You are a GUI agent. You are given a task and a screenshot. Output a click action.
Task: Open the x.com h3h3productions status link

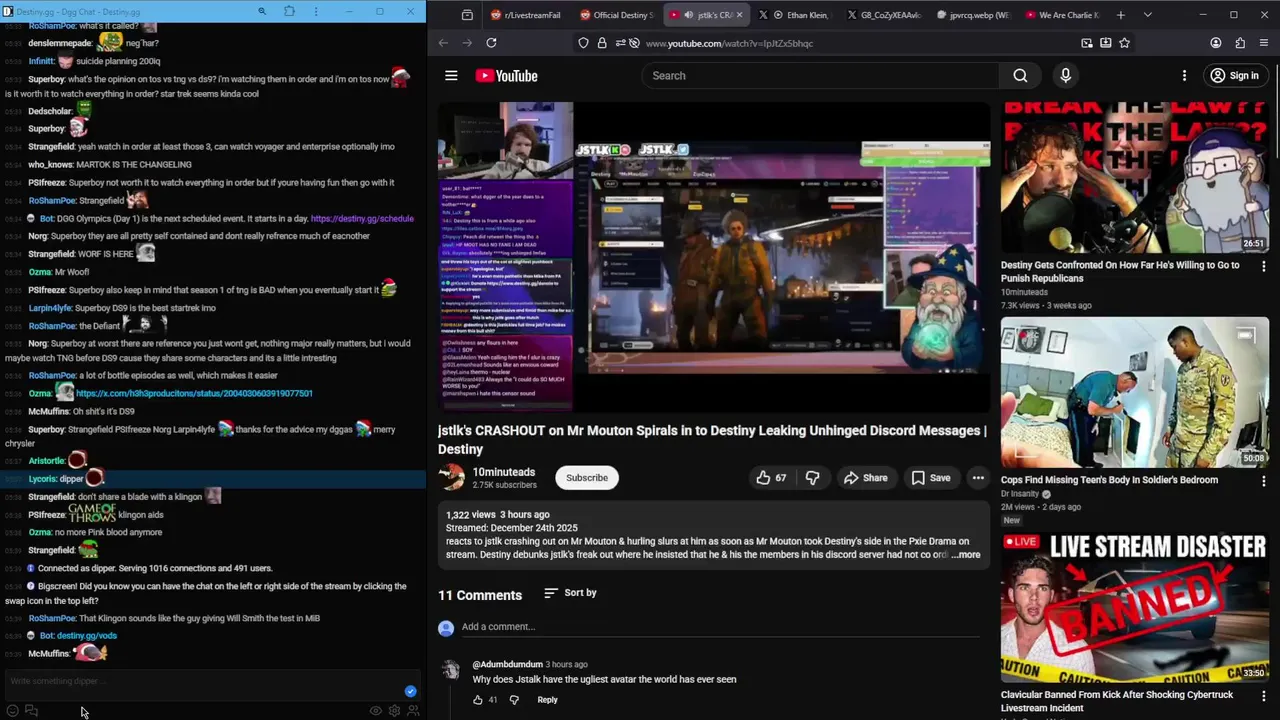(x=194, y=393)
